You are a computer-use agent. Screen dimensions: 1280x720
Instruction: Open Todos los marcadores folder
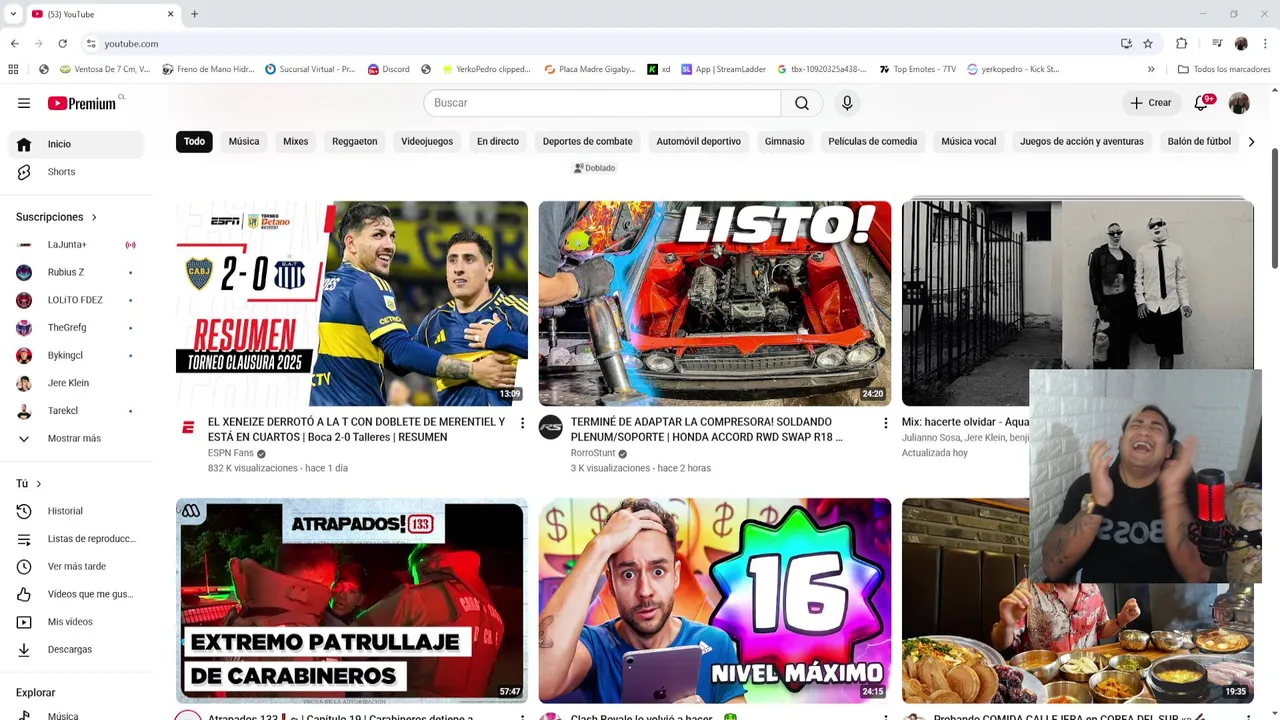1223,69
